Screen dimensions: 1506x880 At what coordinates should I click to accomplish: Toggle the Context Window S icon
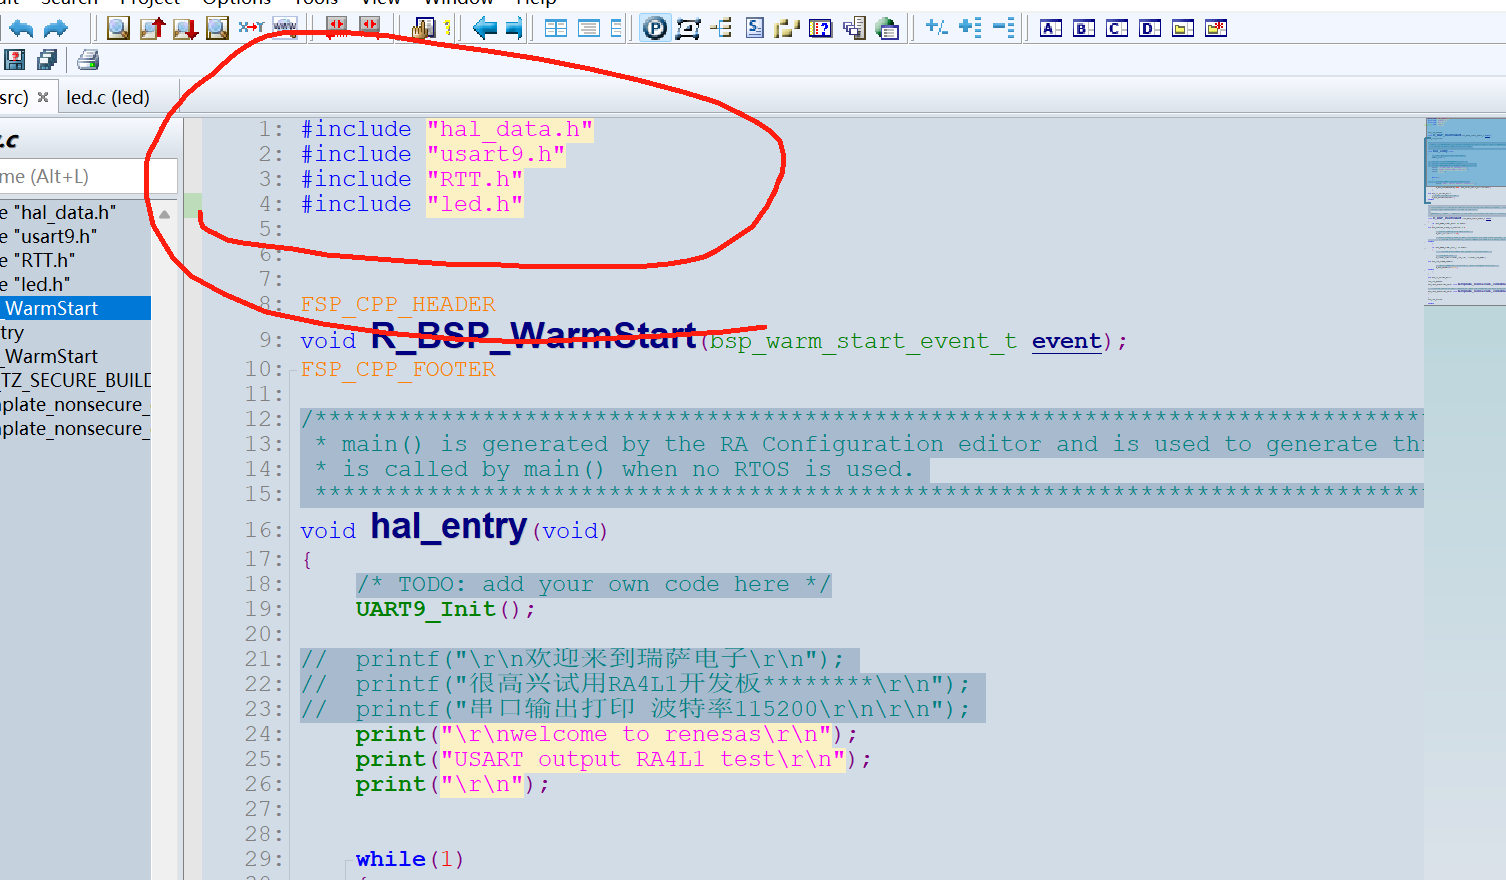click(x=755, y=28)
